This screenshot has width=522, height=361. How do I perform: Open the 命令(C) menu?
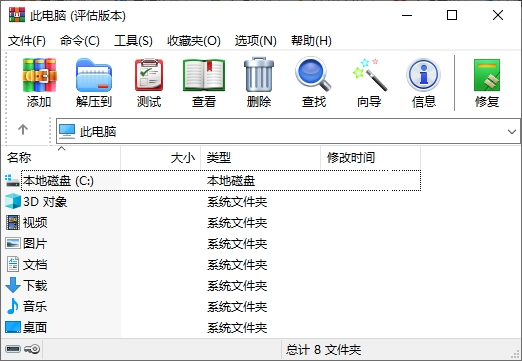pyautogui.click(x=80, y=41)
